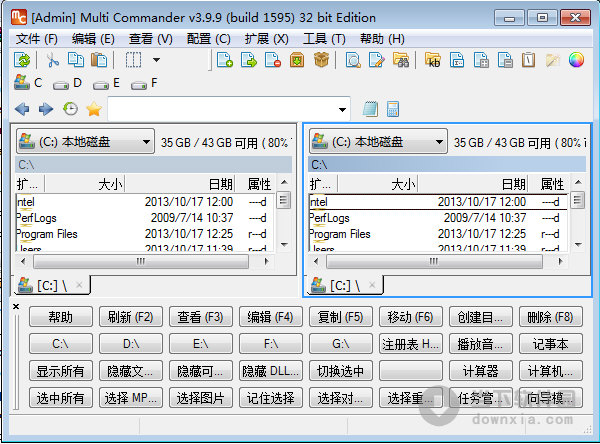Click the refresh icon at toolbar start

pos(22,61)
